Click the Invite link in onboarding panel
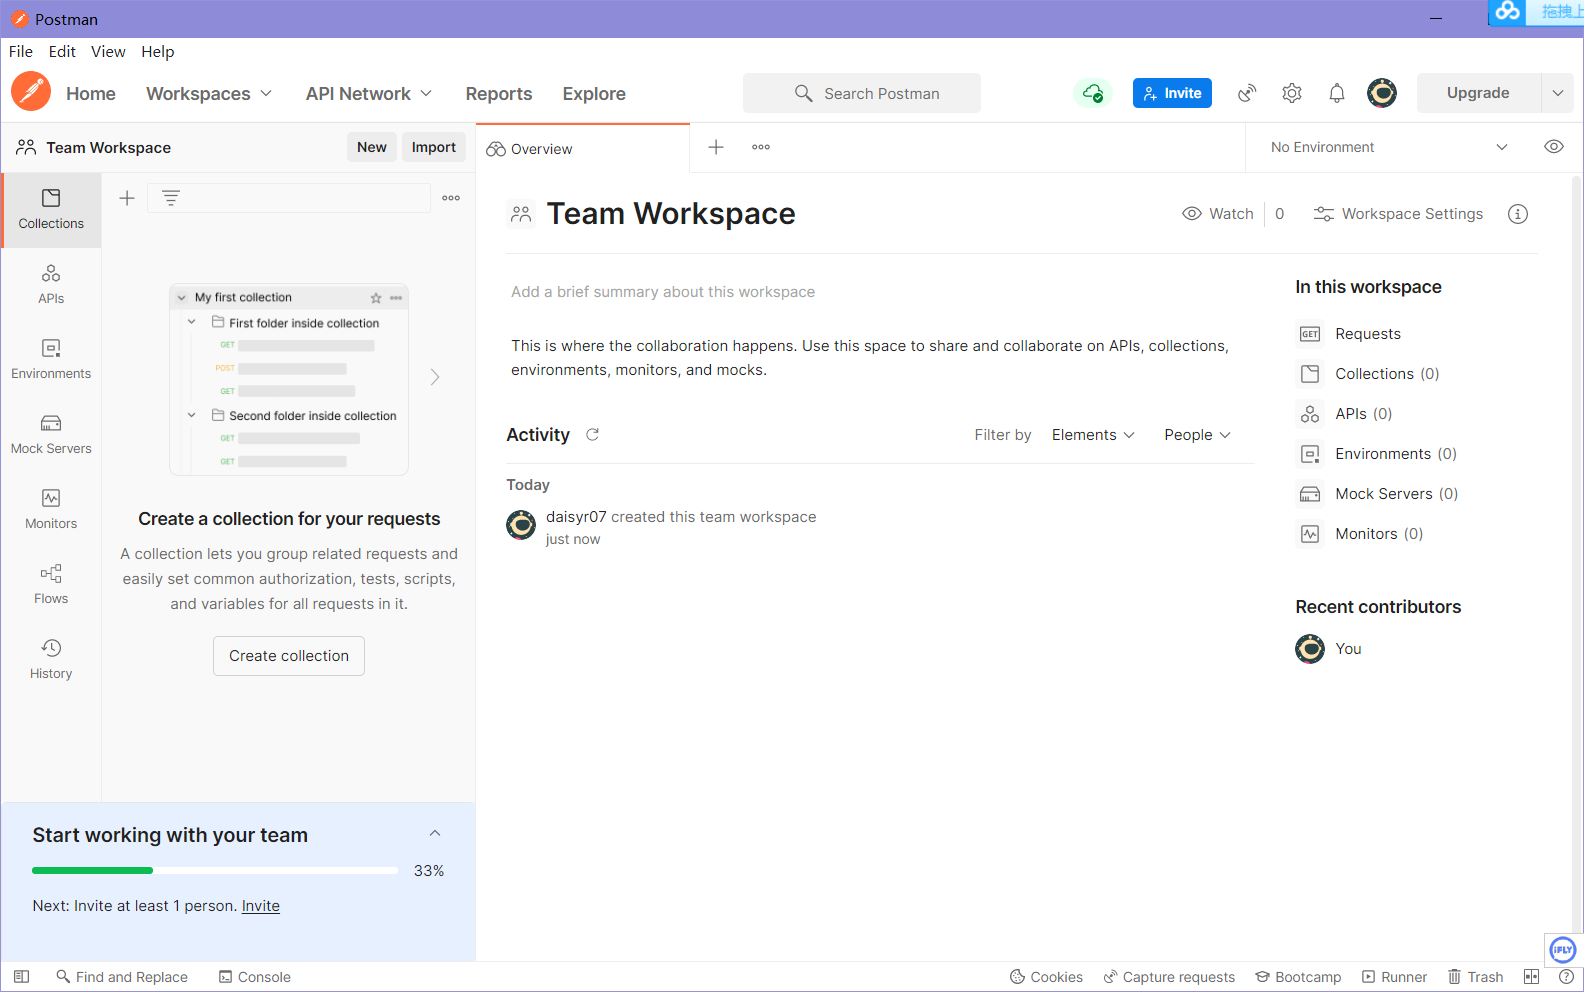Image resolution: width=1584 pixels, height=992 pixels. tap(261, 906)
